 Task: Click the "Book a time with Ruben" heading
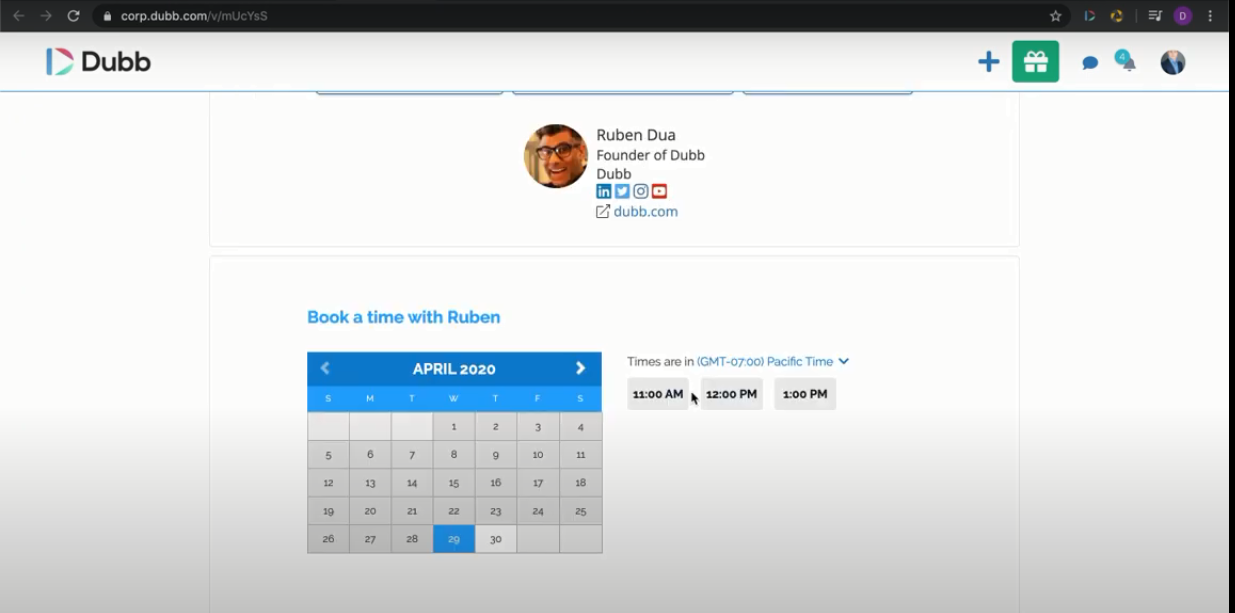[x=404, y=317]
